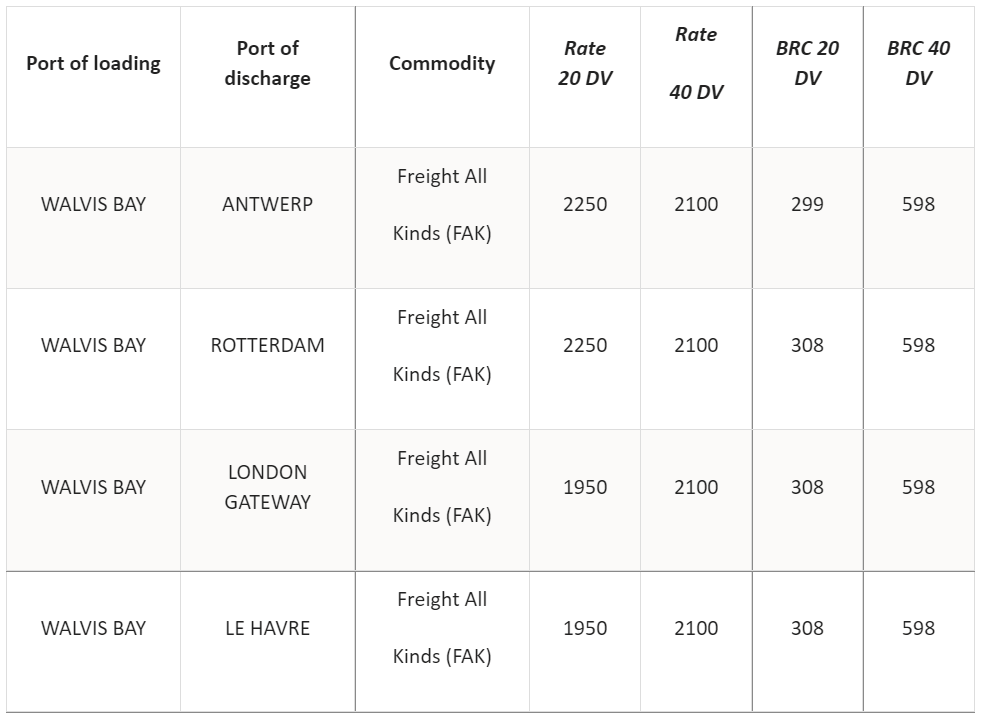Click the "Commodity" column header
The image size is (981, 719).
click(x=442, y=63)
